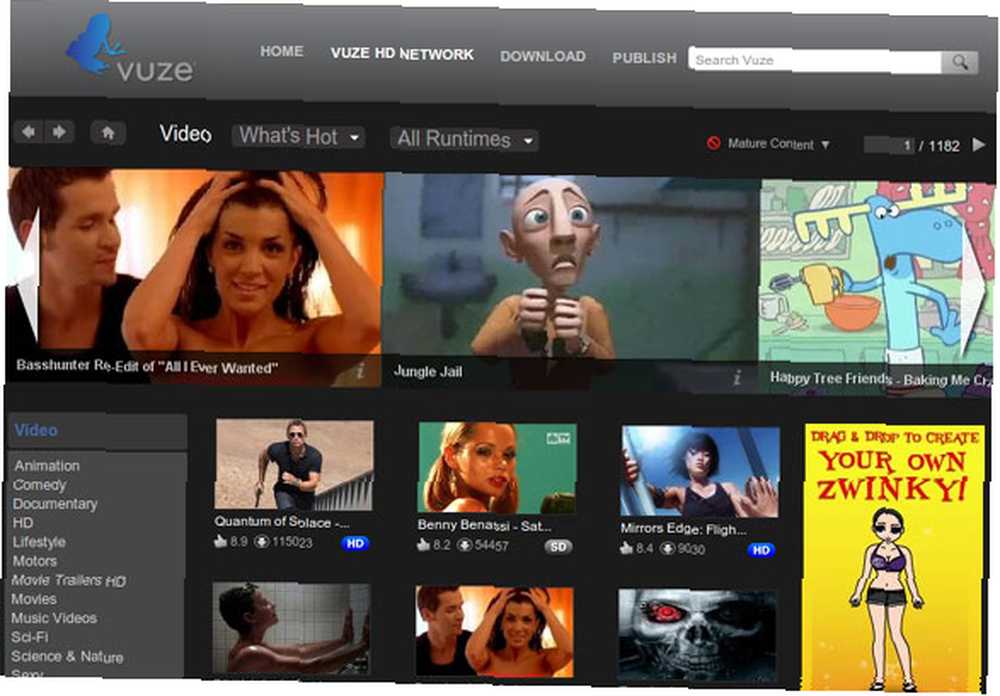
Task: Browse the Science & Nature category
Action: coord(67,656)
